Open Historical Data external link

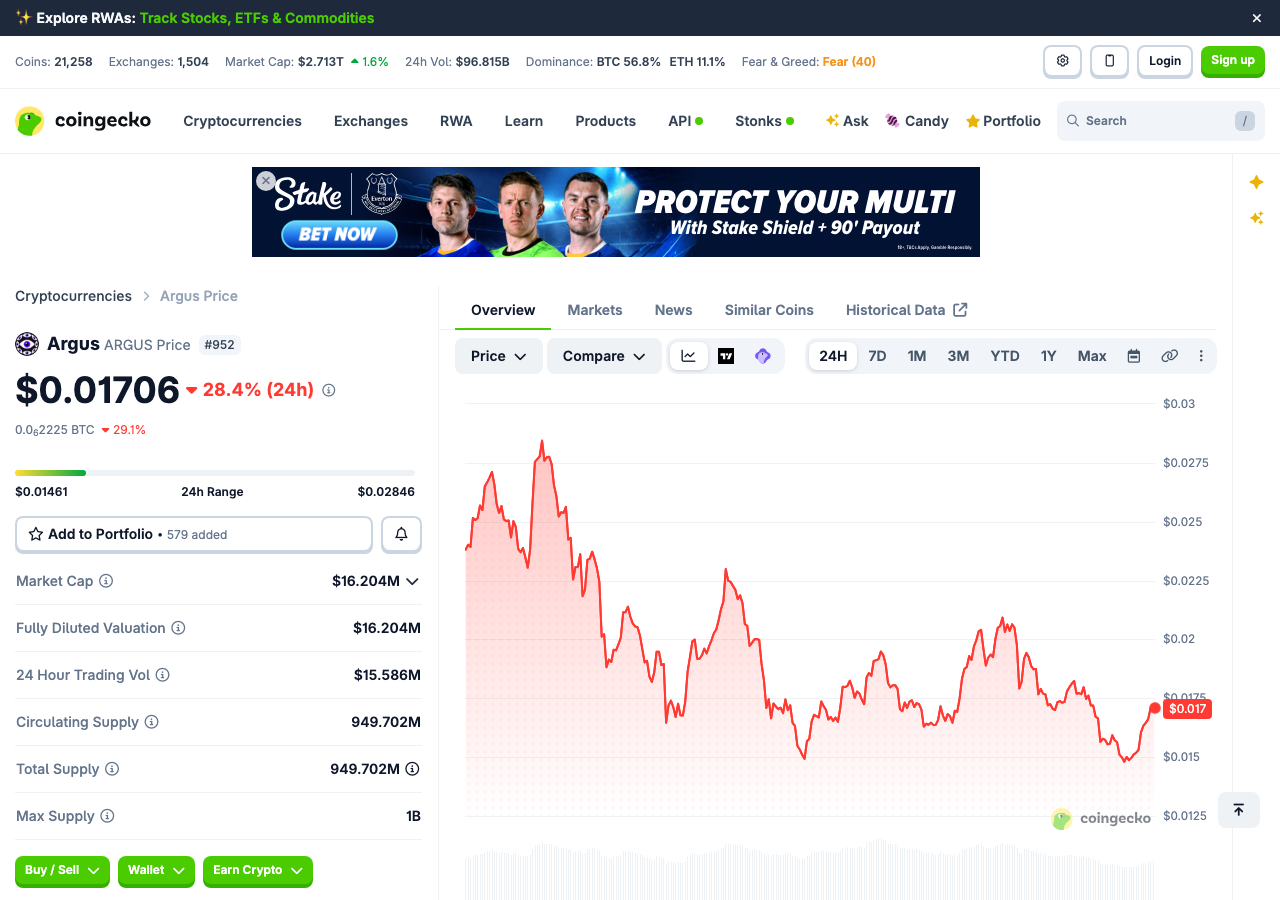[x=906, y=310]
